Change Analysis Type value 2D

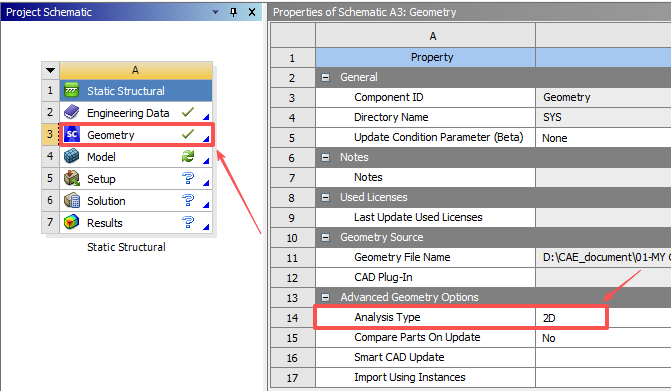click(x=603, y=318)
